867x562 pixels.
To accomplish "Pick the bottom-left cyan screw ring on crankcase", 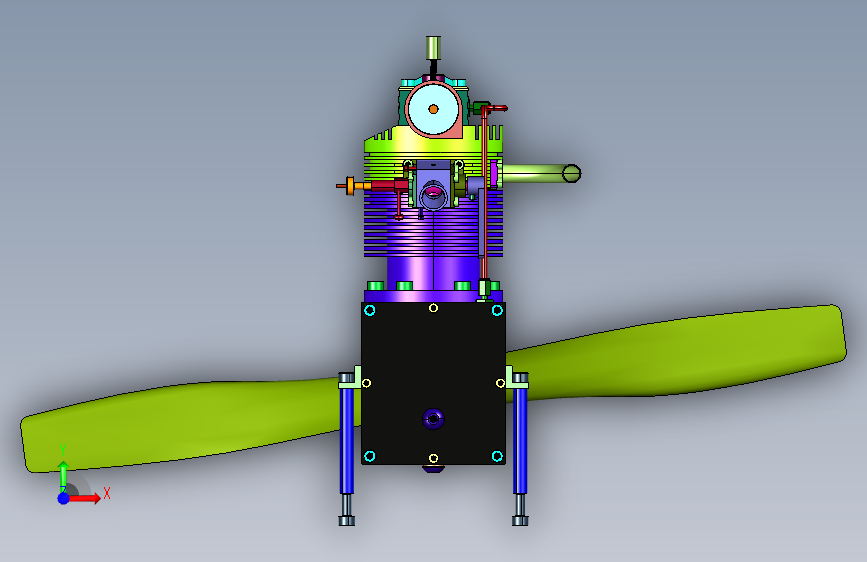I will (x=370, y=456).
